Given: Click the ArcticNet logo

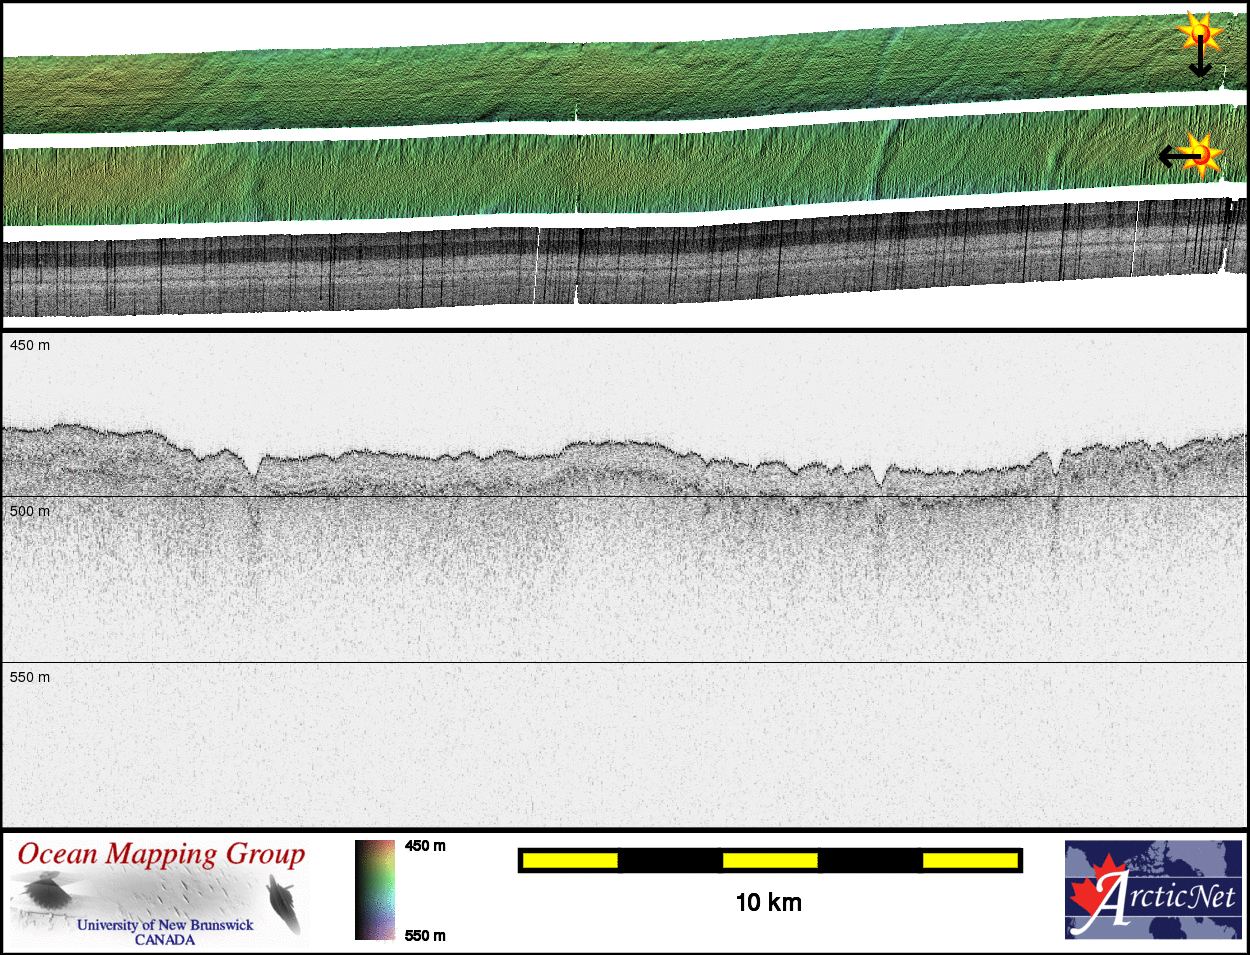Looking at the screenshot, I should pyautogui.click(x=1153, y=889).
